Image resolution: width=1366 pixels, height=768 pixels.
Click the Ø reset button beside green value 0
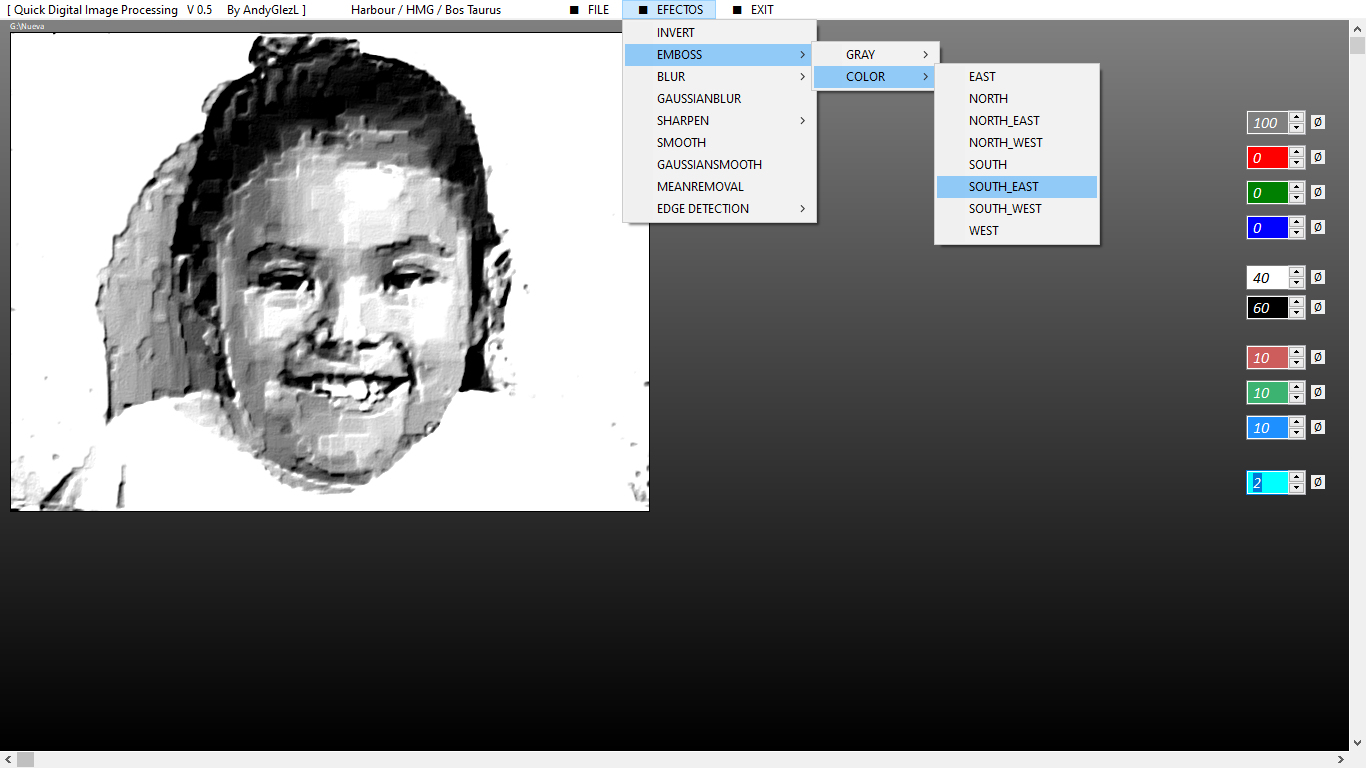[x=1317, y=192]
